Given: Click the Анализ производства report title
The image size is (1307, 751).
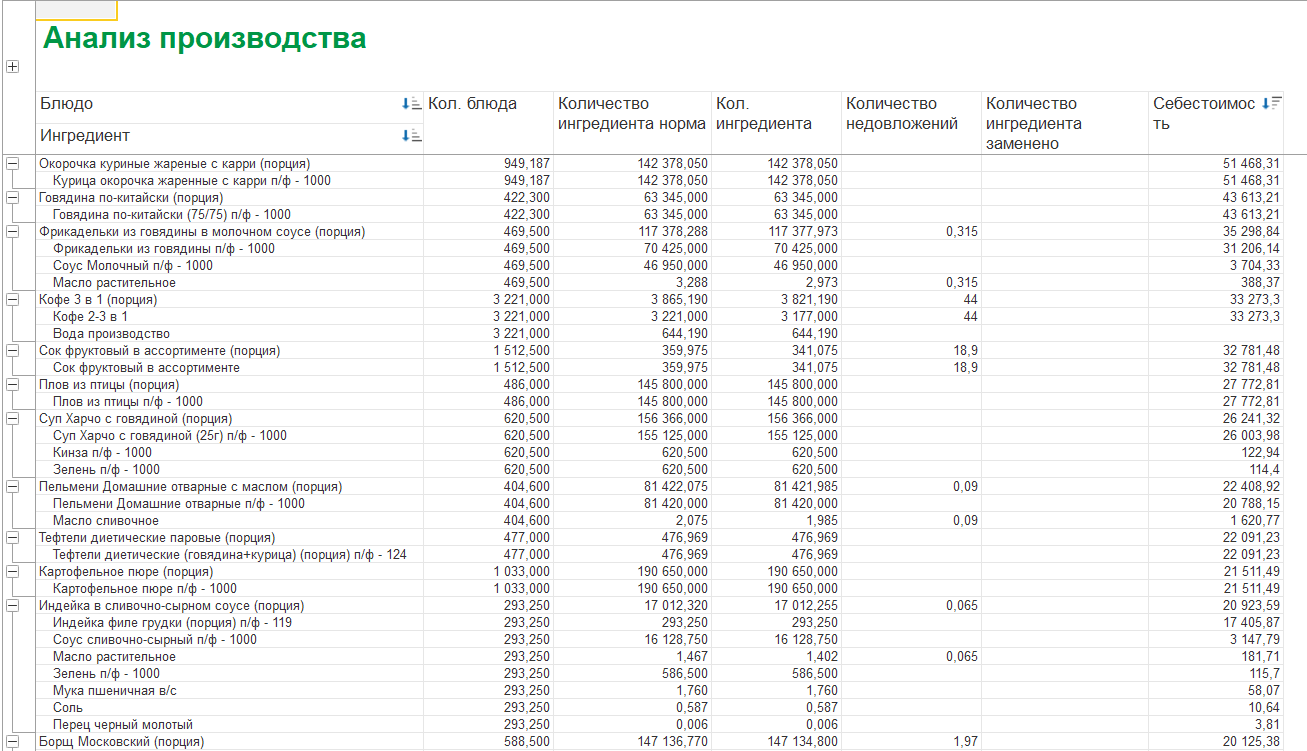Looking at the screenshot, I should [x=204, y=39].
